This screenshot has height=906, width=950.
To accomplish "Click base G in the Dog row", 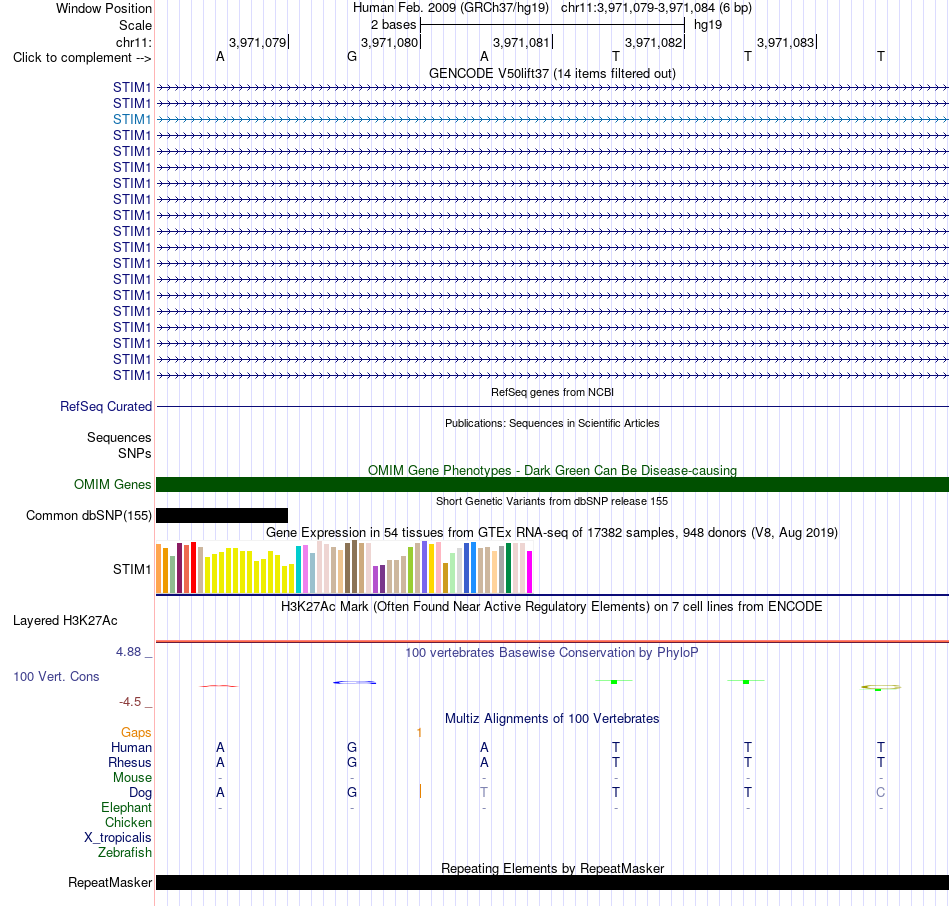I will pos(351,793).
